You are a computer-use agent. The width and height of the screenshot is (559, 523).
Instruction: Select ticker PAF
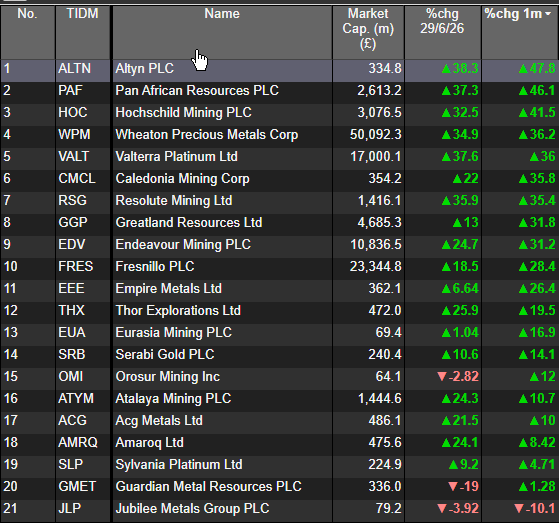pos(70,91)
